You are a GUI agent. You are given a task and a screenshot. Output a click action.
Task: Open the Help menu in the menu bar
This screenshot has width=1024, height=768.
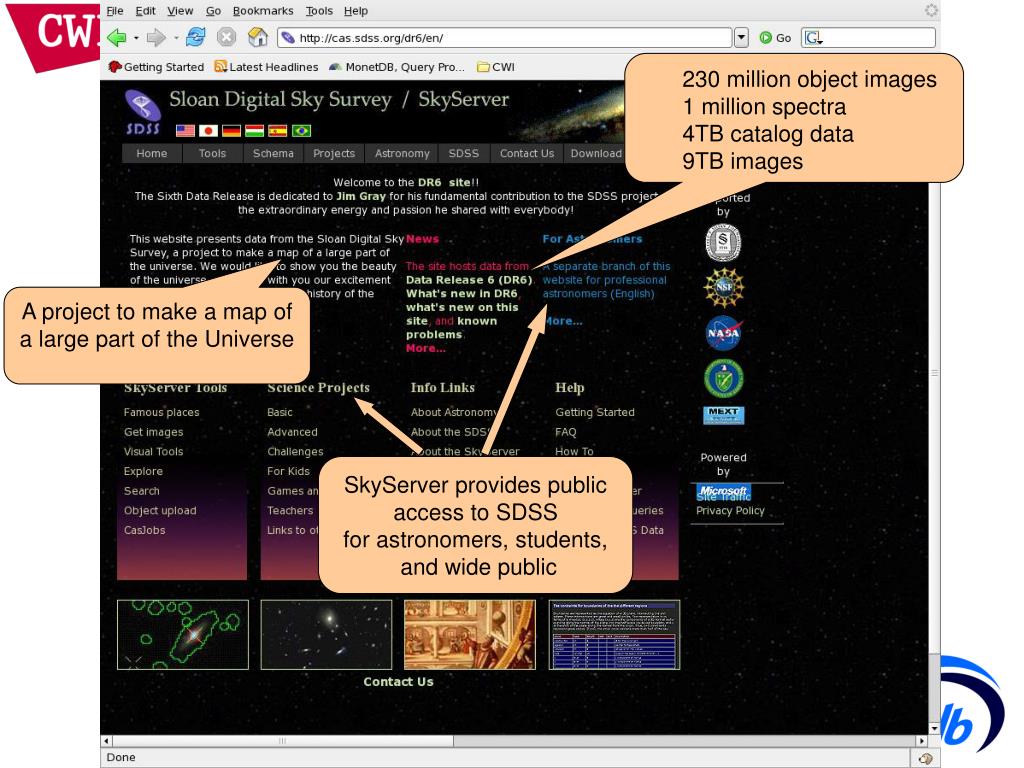pos(356,10)
